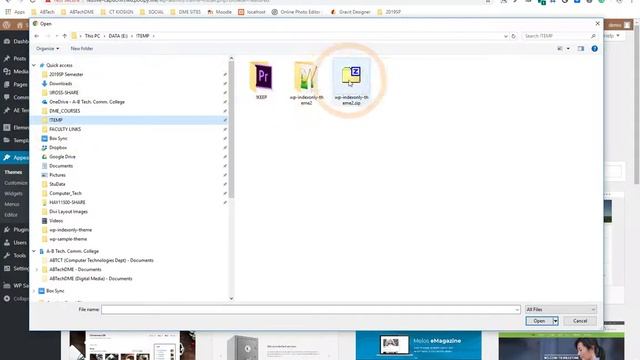Image resolution: width=640 pixels, height=360 pixels.
Task: Select Videos in the navigation pane
Action: pos(56,221)
